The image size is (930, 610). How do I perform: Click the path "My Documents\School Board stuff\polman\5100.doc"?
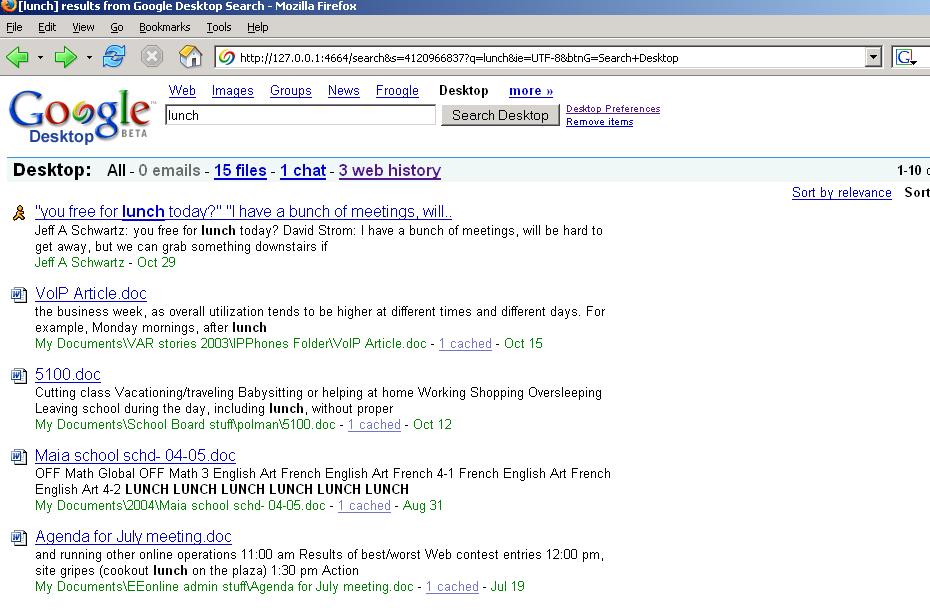coord(185,425)
